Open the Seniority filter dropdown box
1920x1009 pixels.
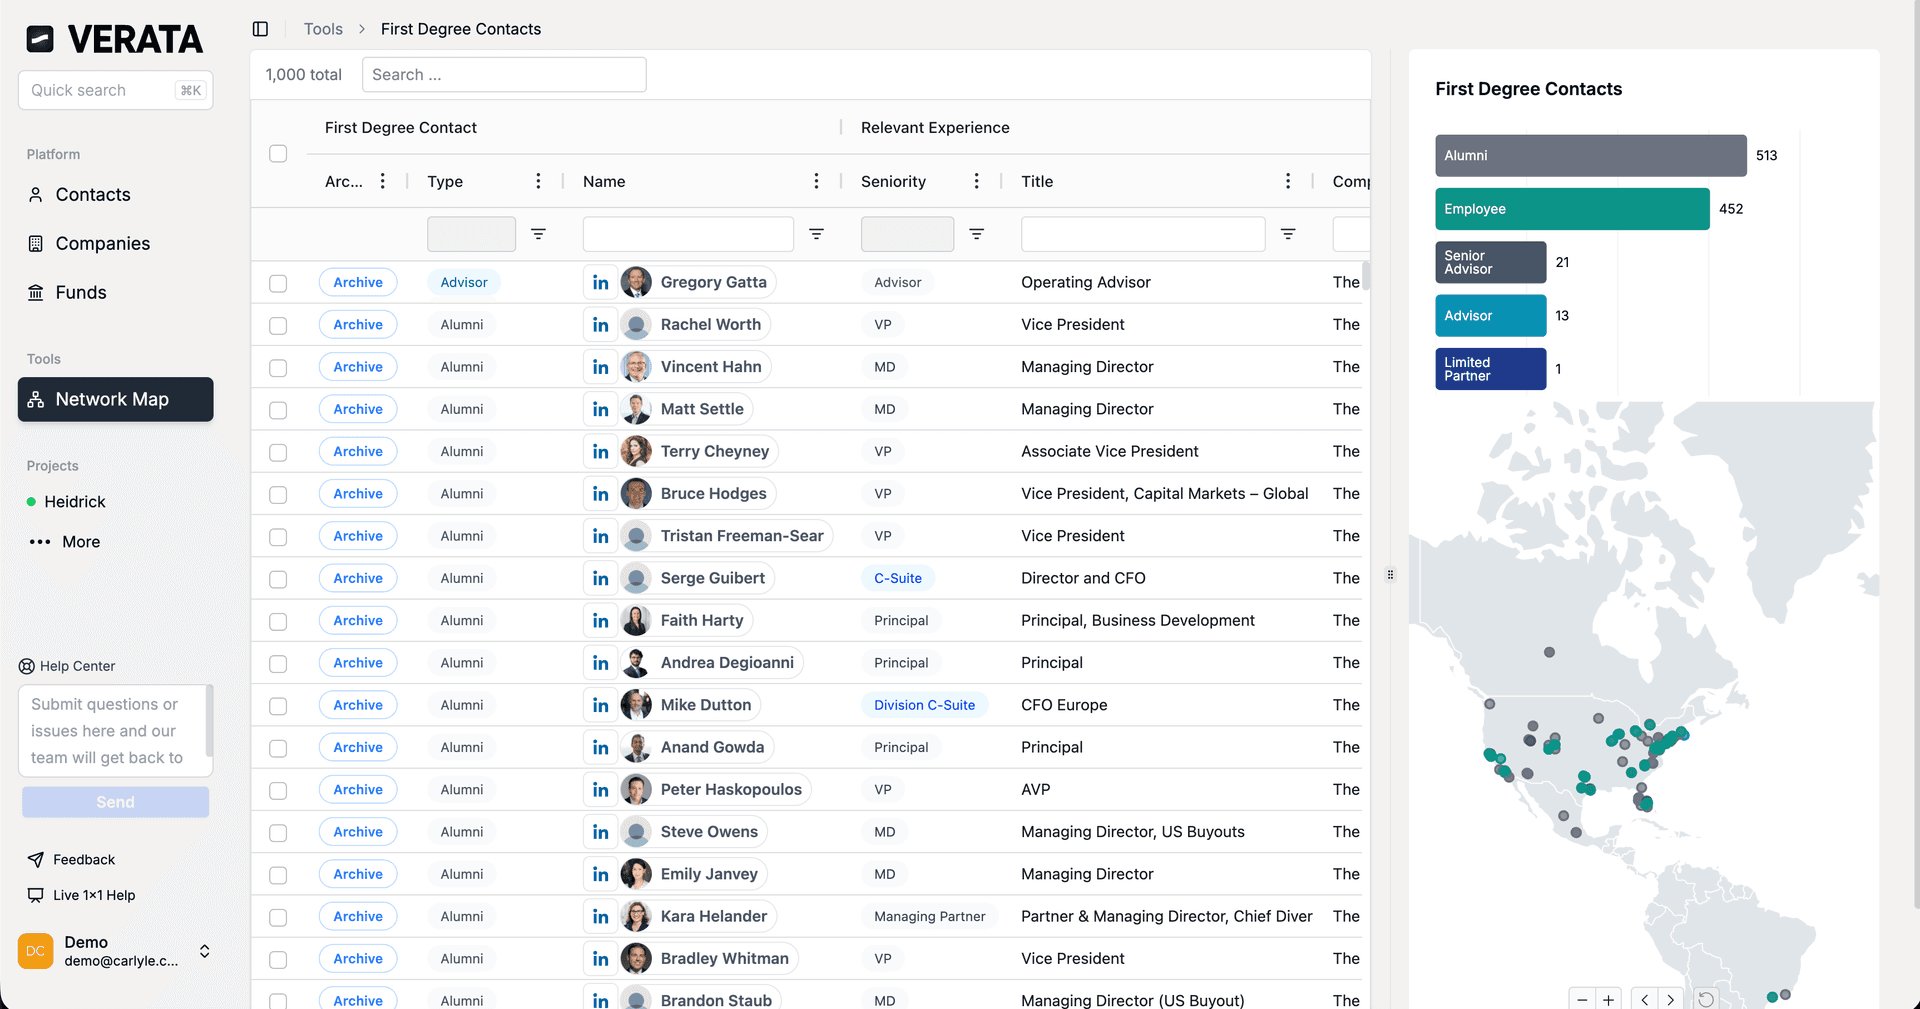coord(907,234)
